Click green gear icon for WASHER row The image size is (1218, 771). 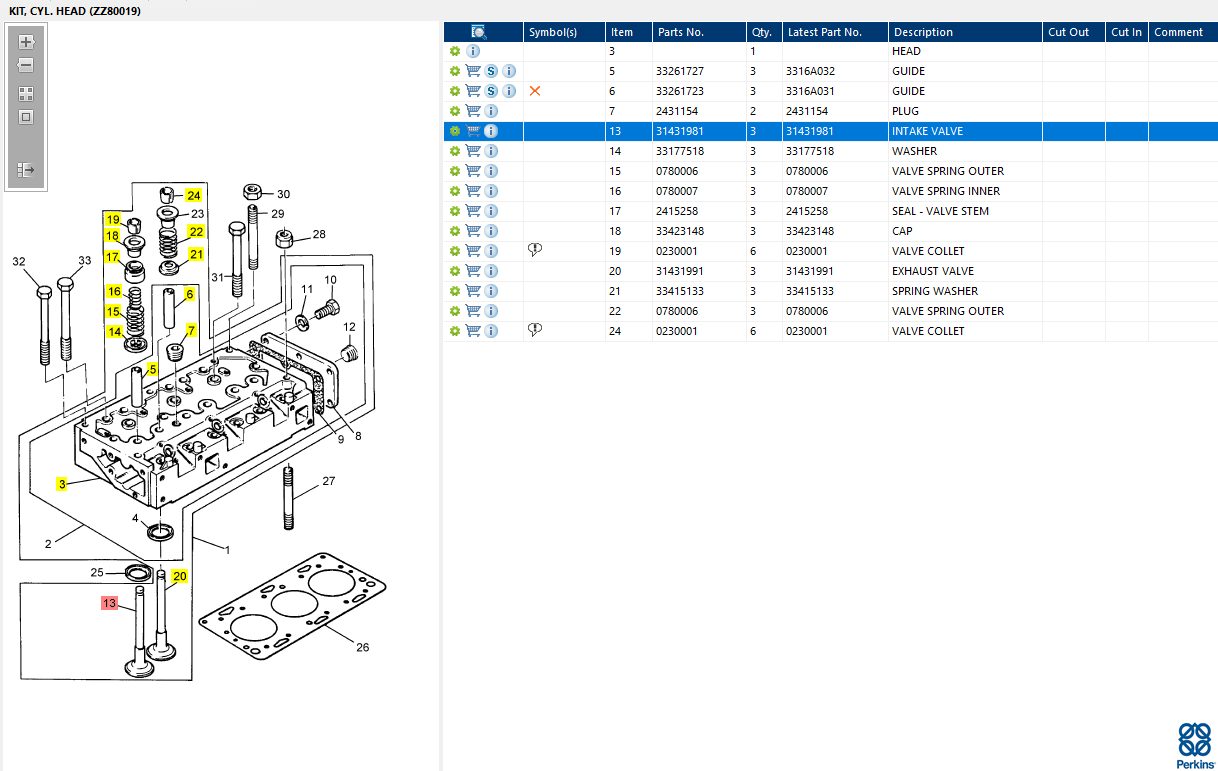(455, 151)
